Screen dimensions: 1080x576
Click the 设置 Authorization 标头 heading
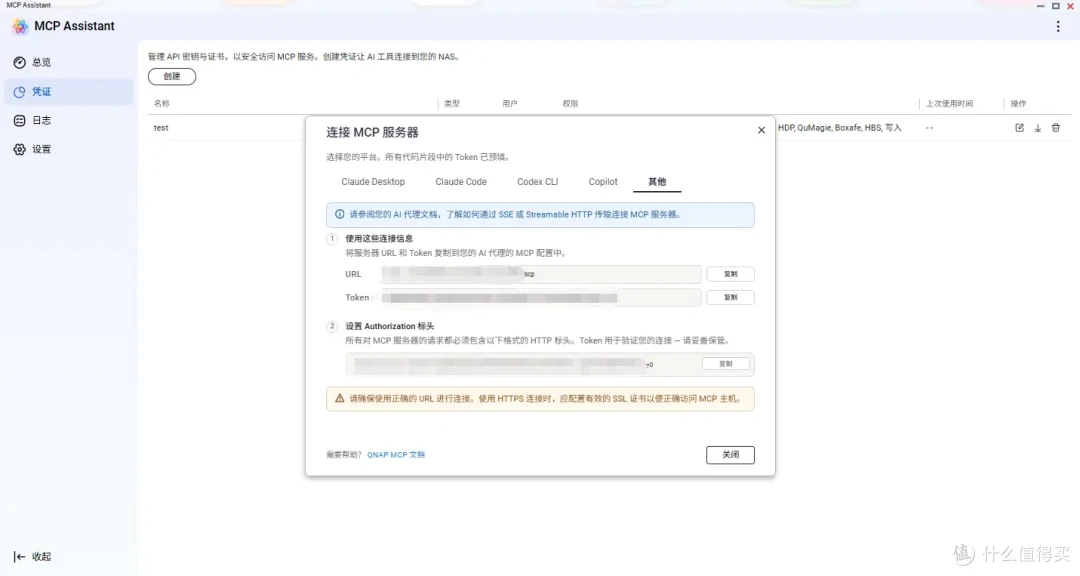(389, 326)
